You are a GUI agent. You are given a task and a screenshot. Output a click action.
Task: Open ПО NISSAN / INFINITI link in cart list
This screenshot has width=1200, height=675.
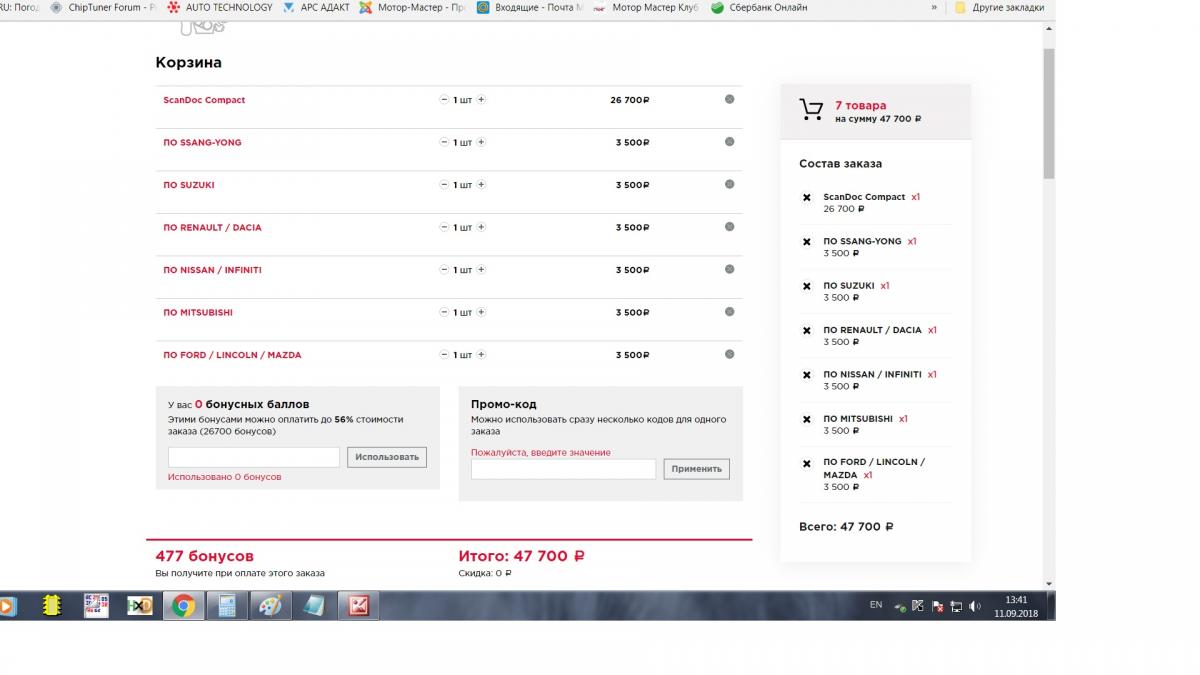click(x=212, y=270)
